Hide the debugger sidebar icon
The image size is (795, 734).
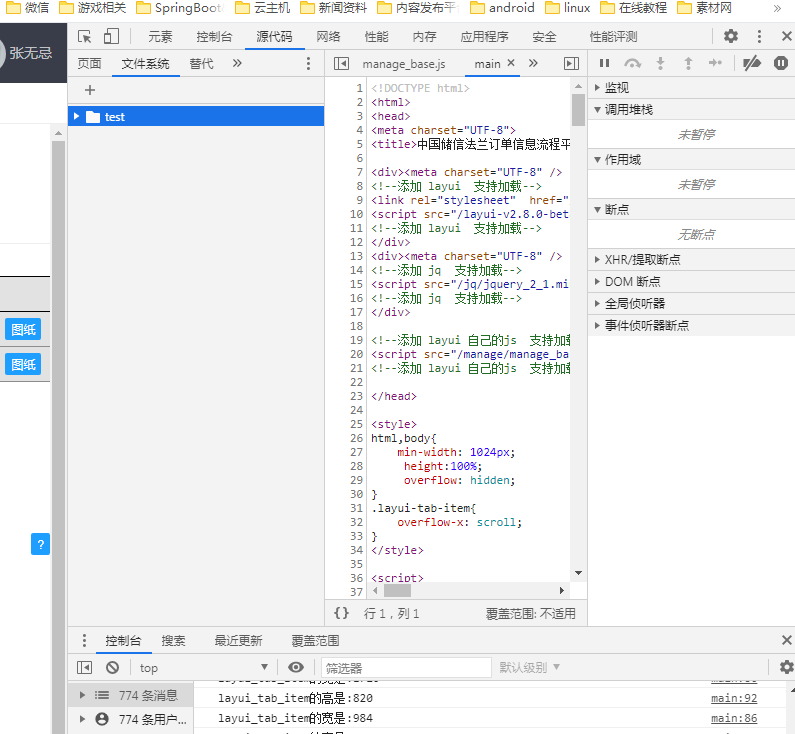(571, 63)
